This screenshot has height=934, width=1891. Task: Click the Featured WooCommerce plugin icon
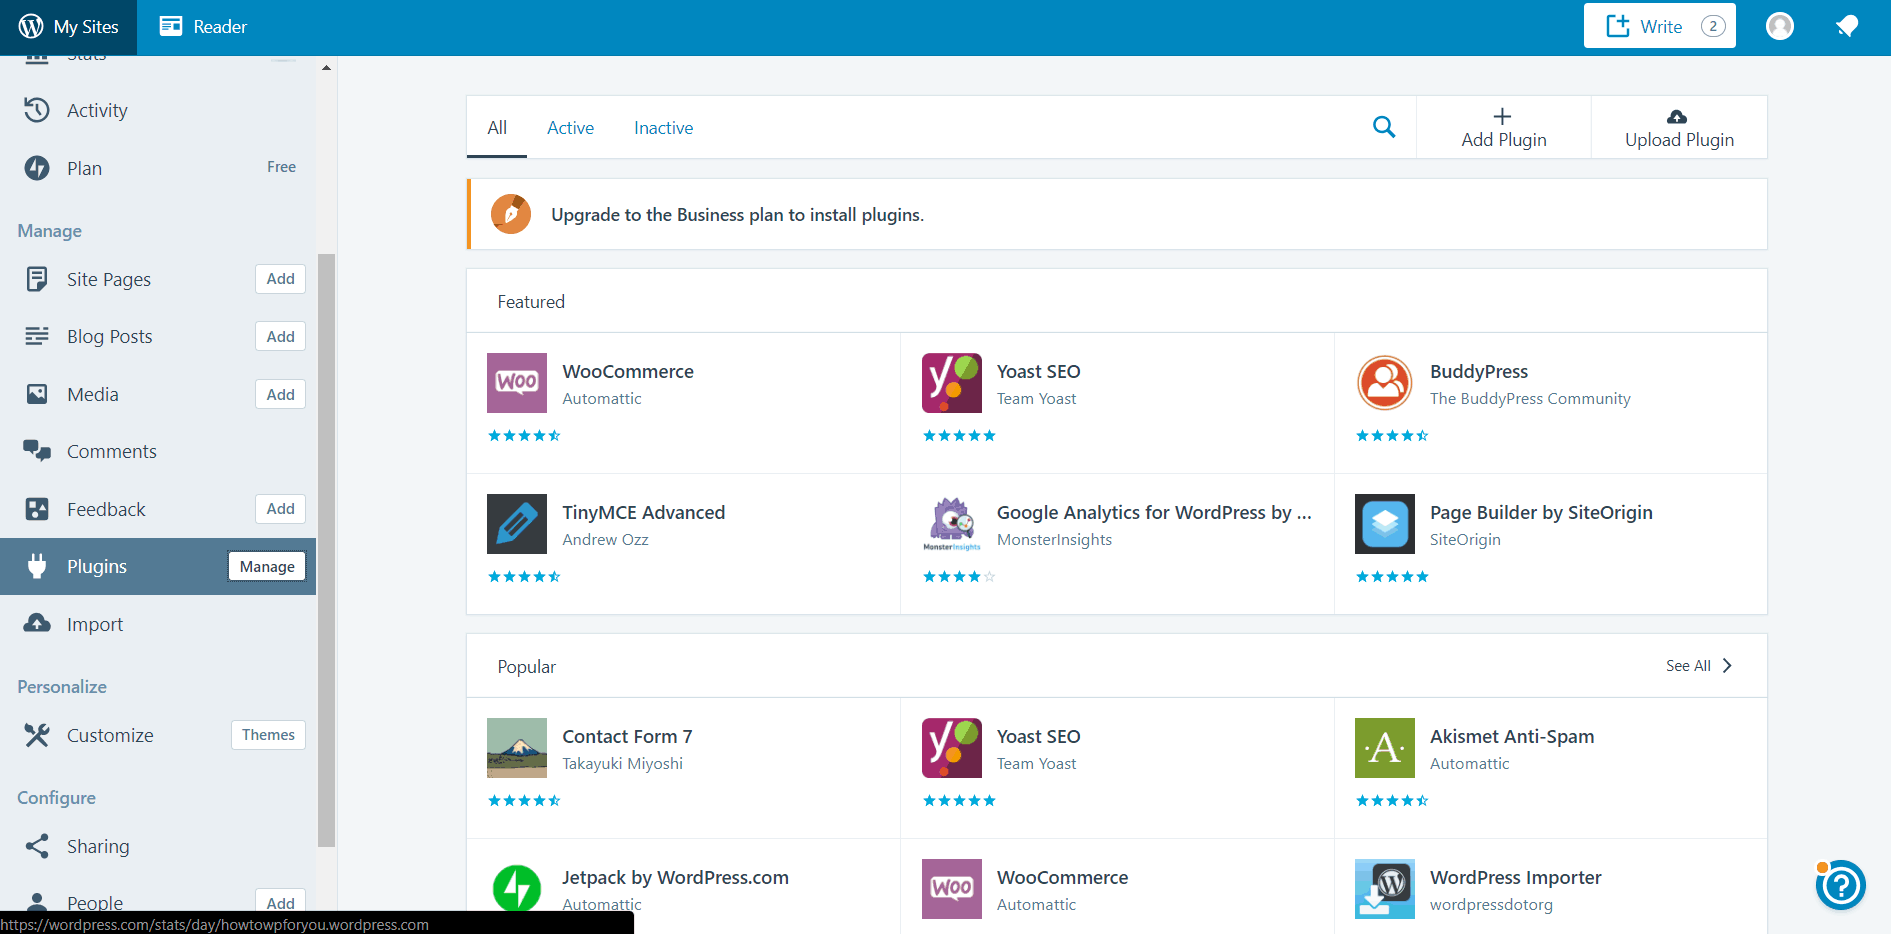point(517,383)
